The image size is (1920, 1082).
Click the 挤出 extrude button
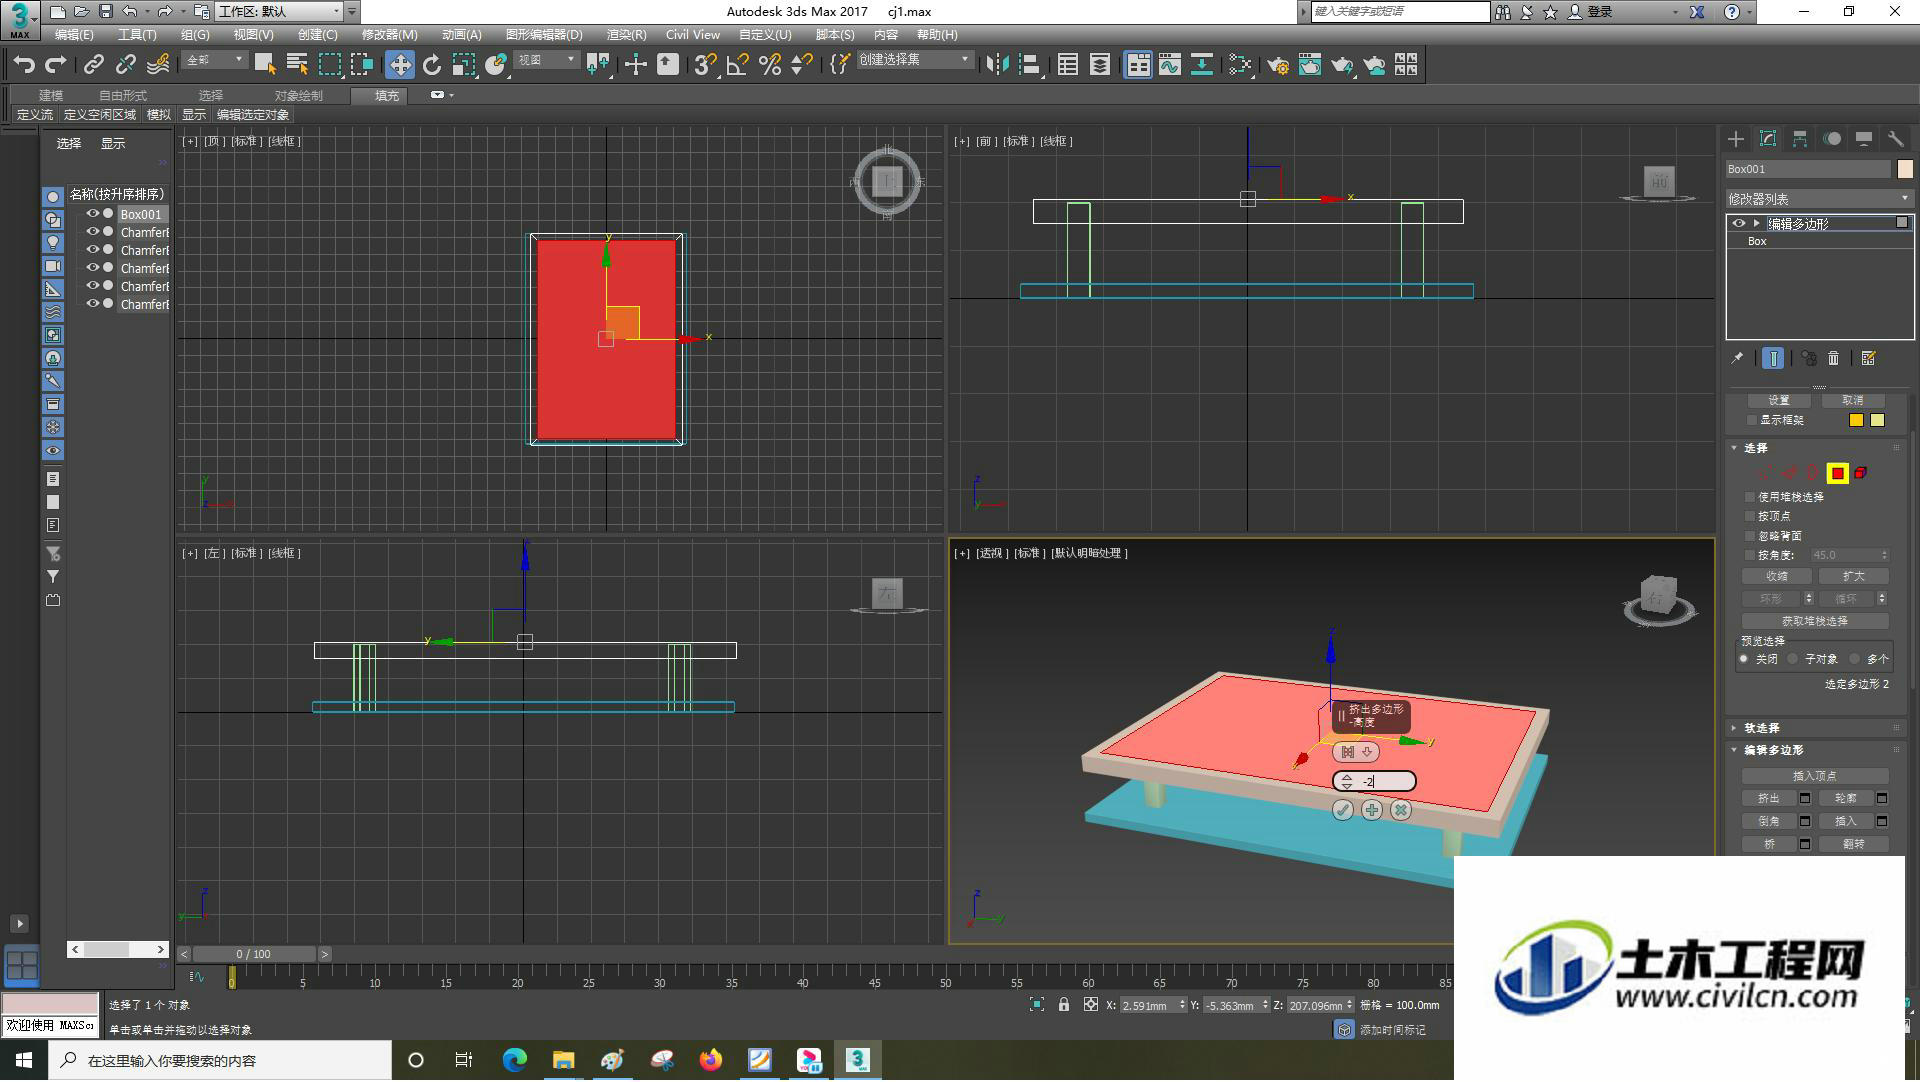pyautogui.click(x=1769, y=798)
